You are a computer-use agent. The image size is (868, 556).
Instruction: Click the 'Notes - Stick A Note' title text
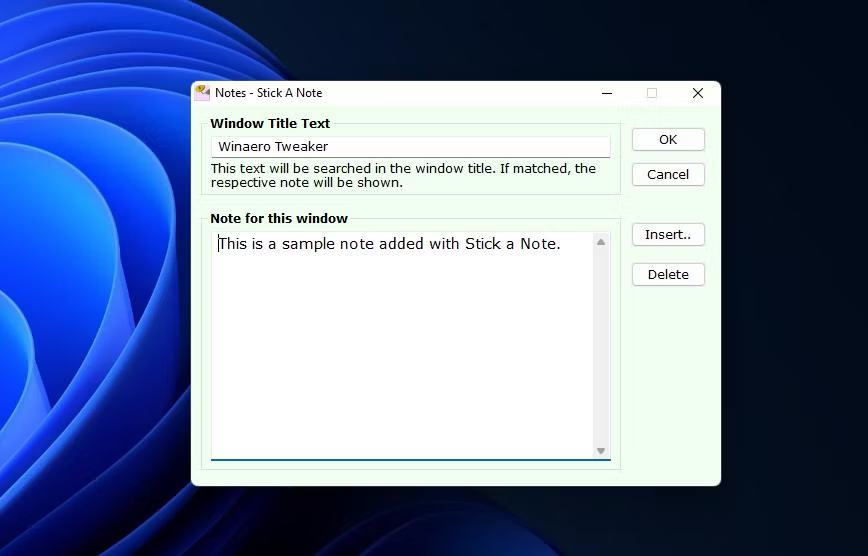[x=268, y=93]
